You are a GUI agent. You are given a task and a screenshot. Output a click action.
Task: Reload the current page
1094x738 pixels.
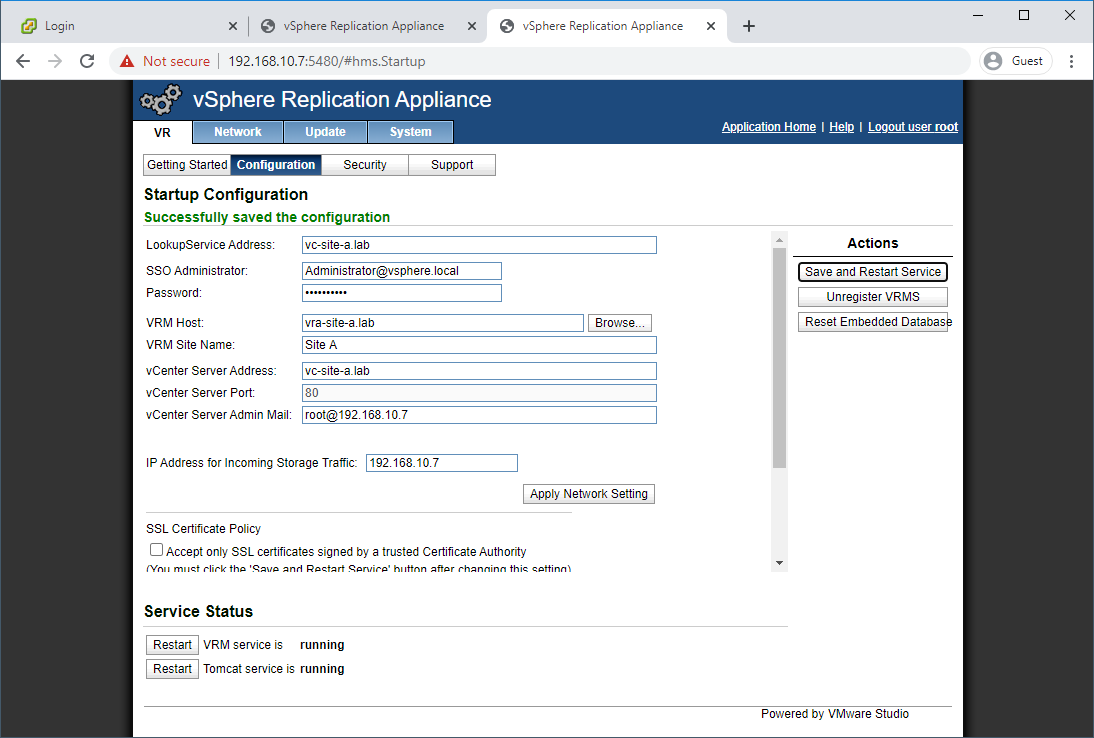tap(87, 61)
